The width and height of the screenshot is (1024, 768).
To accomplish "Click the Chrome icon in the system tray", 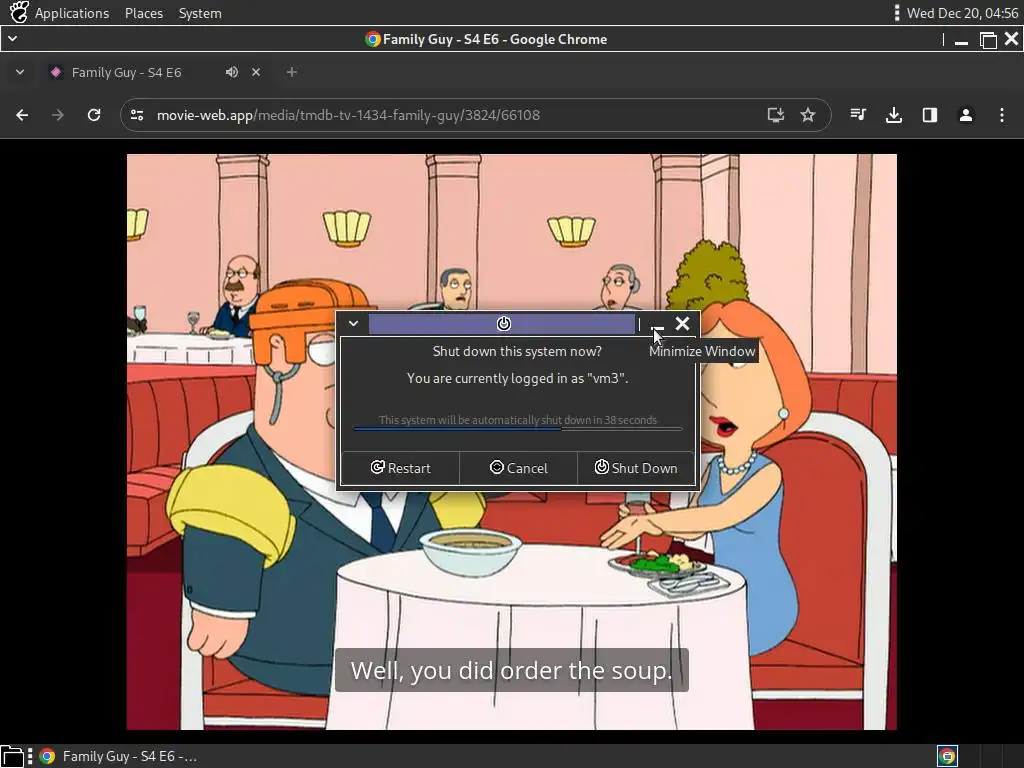I will (x=947, y=756).
